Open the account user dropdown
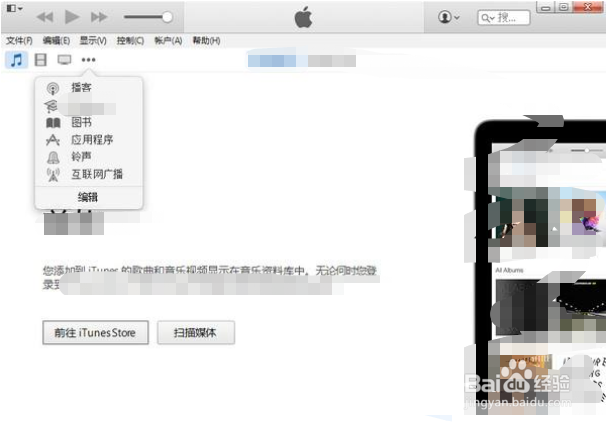This screenshot has height=423, width=606. (449, 17)
